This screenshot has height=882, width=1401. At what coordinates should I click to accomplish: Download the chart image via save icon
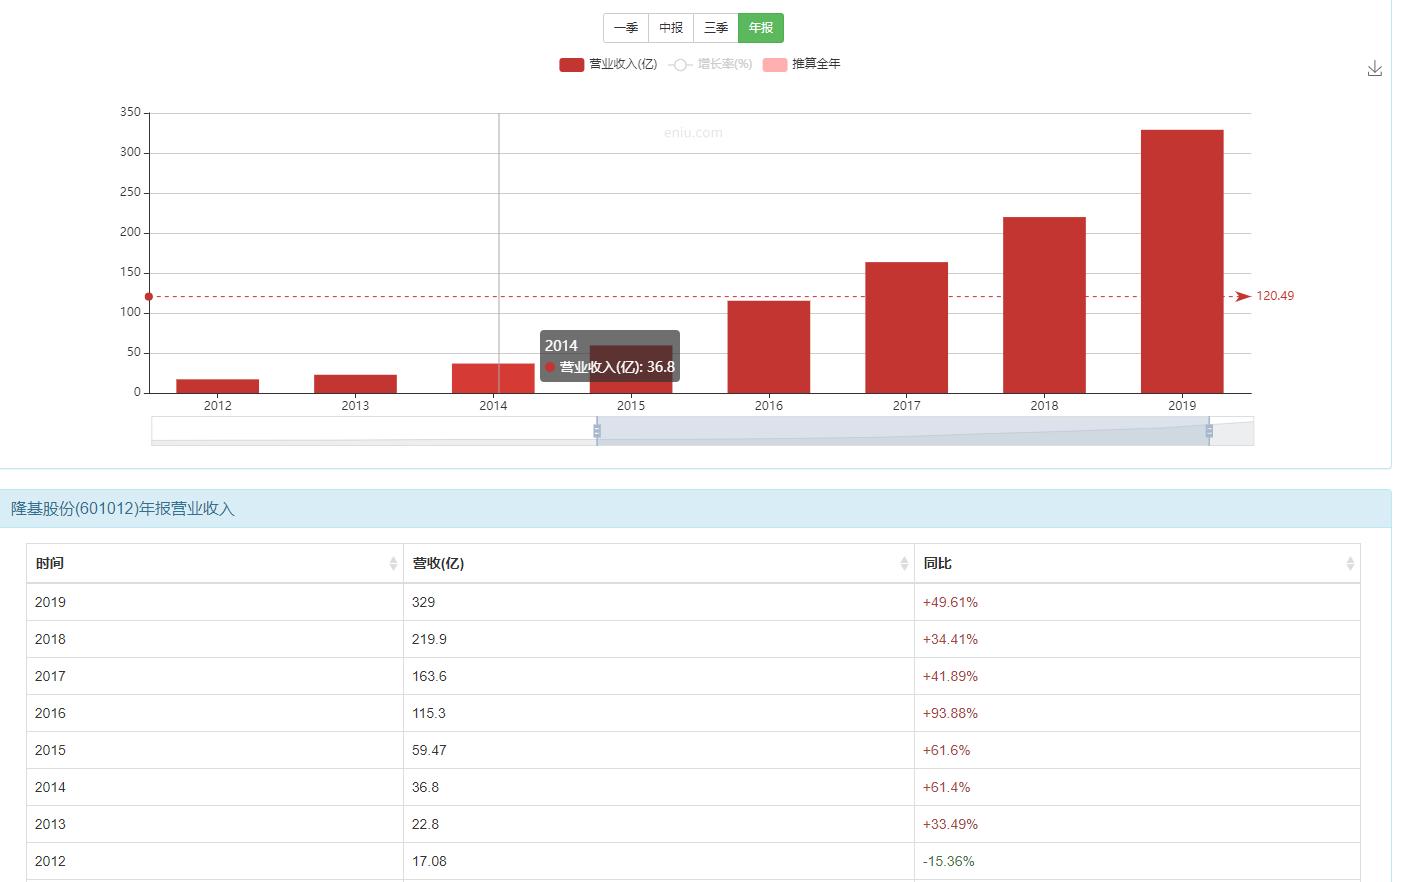(x=1374, y=68)
